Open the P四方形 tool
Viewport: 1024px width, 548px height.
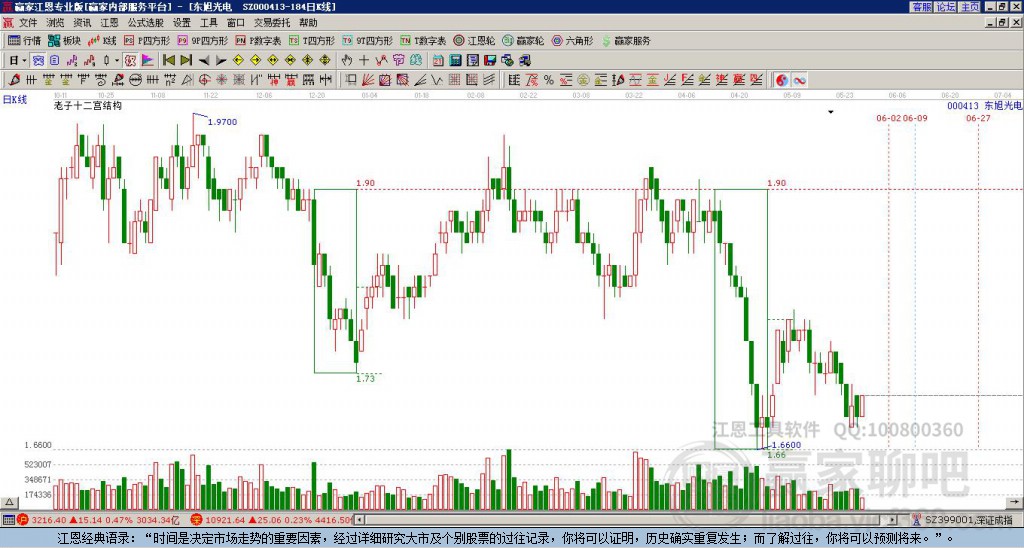pos(147,40)
